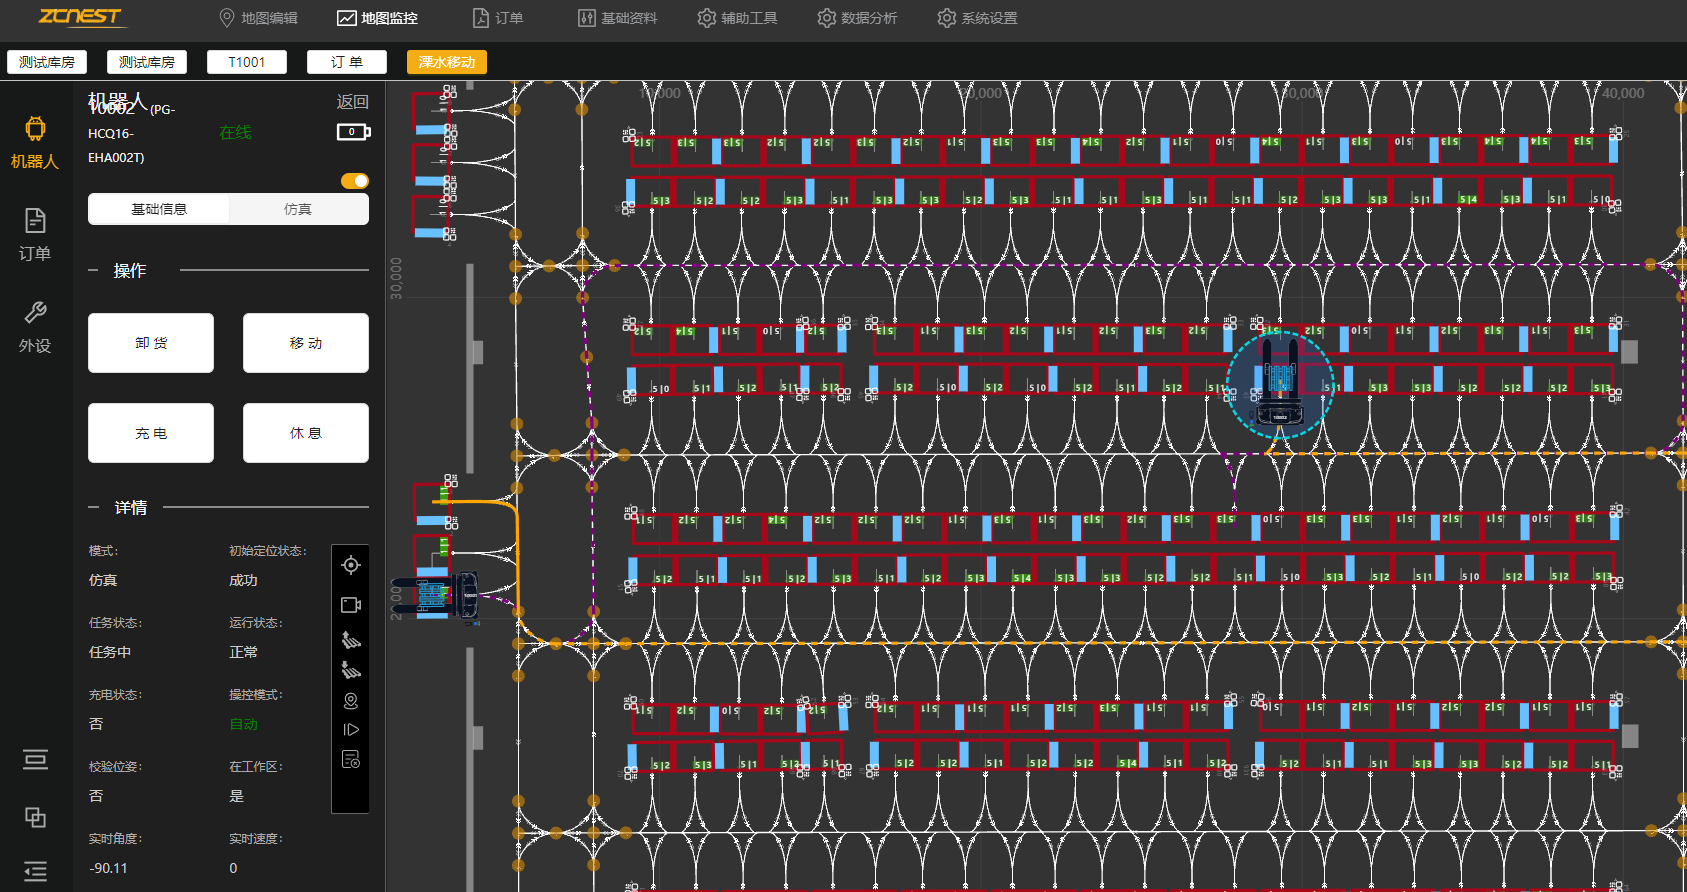Switch to the 仿真 tab
Image resolution: width=1687 pixels, height=892 pixels.
click(x=298, y=209)
